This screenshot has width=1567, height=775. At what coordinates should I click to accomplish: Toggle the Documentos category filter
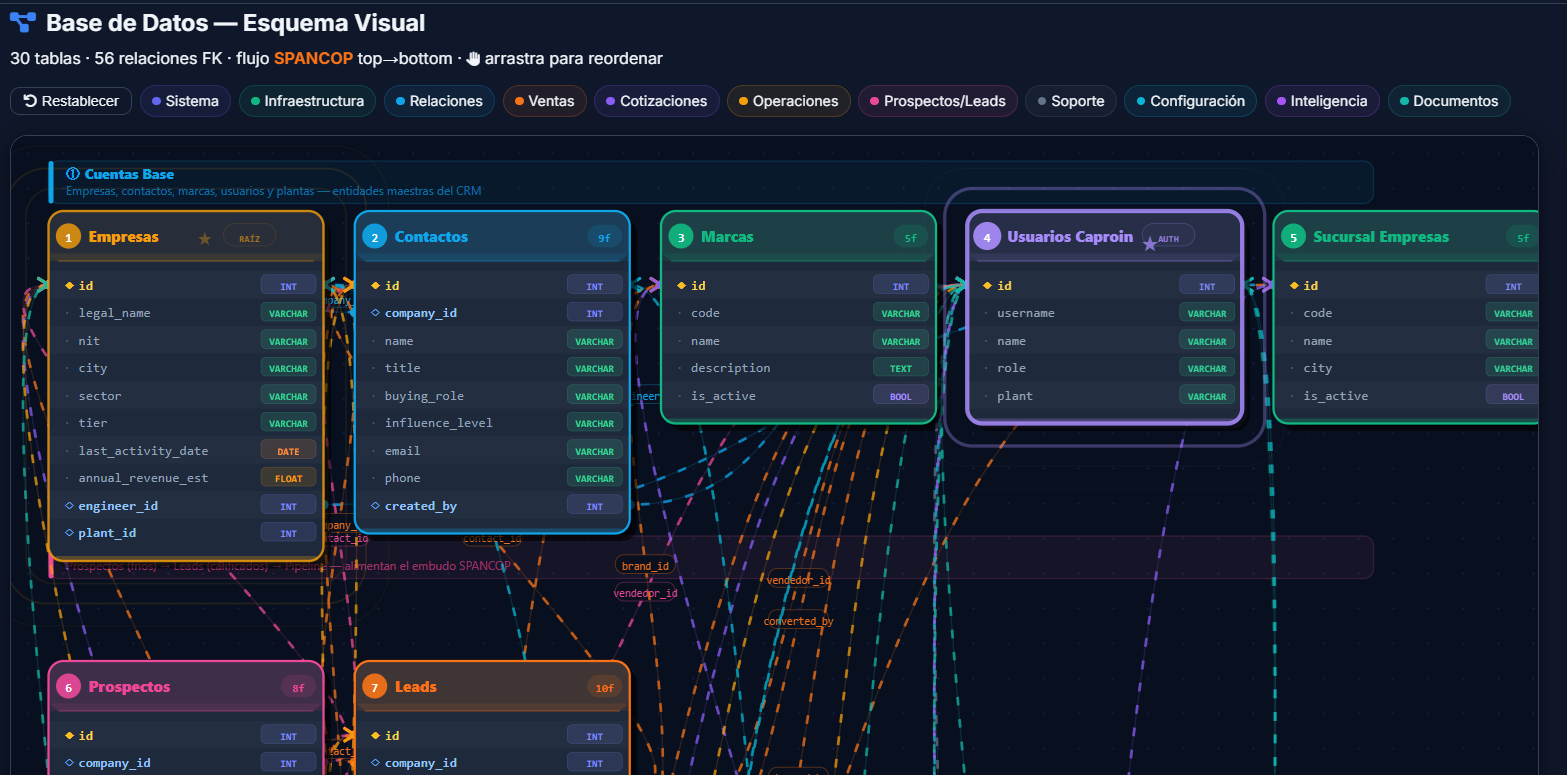(x=1448, y=101)
